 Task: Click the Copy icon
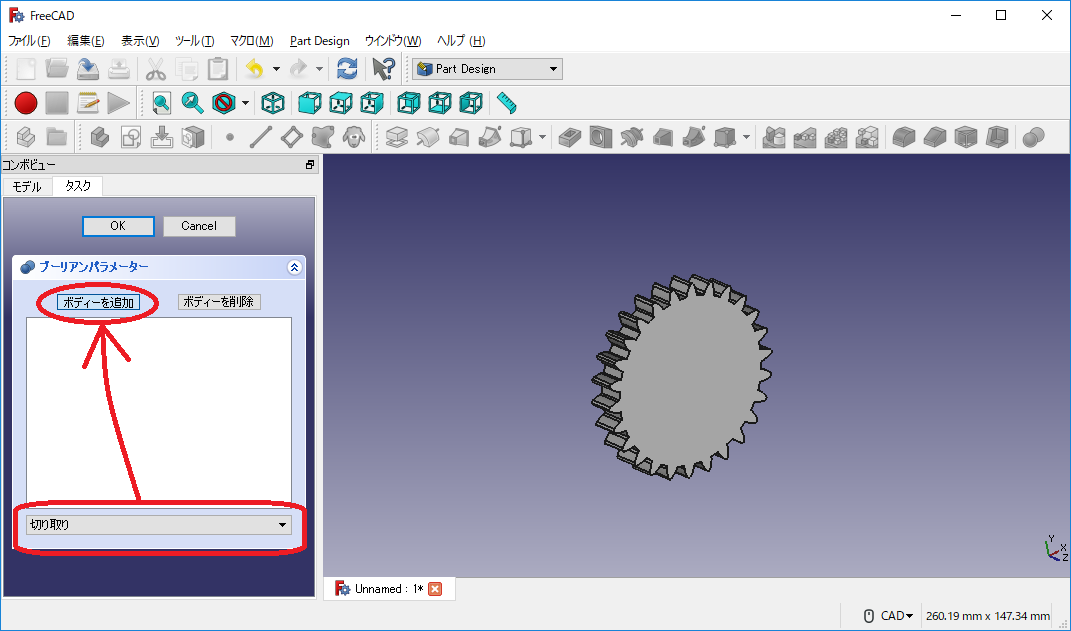tap(186, 69)
